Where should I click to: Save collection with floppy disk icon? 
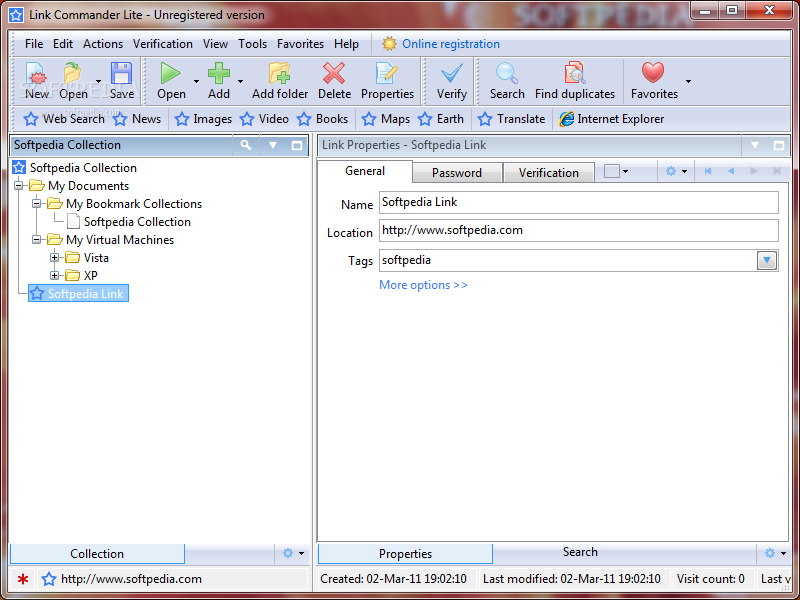pyautogui.click(x=121, y=81)
